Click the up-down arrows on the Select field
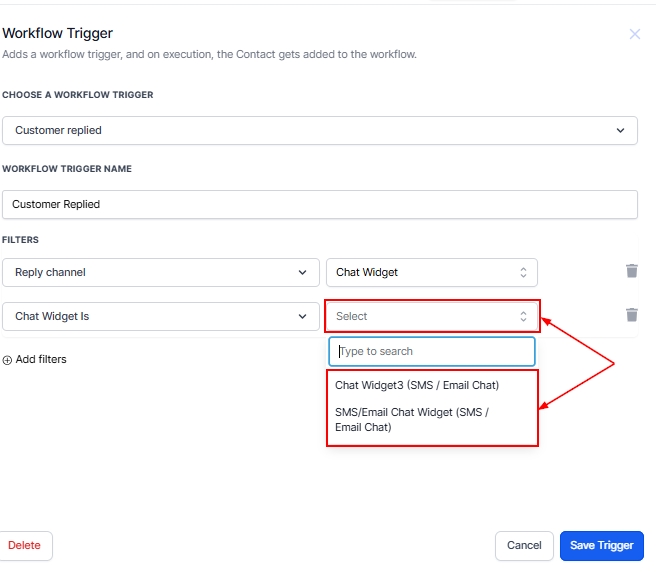The height and width of the screenshot is (572, 656). [522, 316]
